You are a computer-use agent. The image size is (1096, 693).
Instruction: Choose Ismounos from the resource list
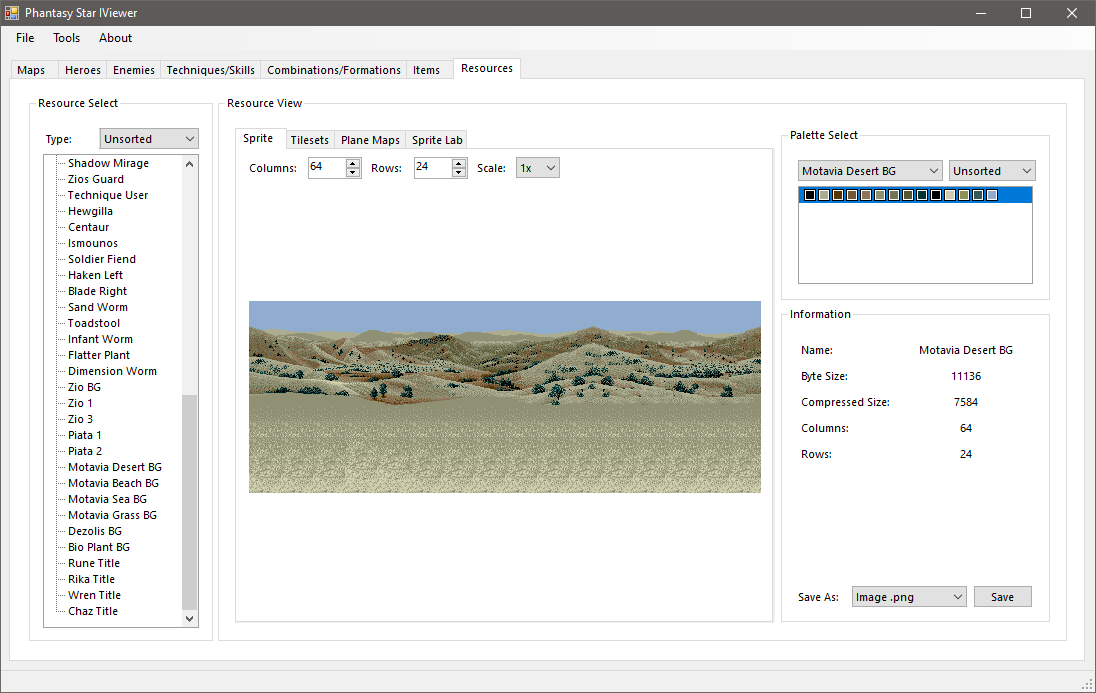click(93, 243)
